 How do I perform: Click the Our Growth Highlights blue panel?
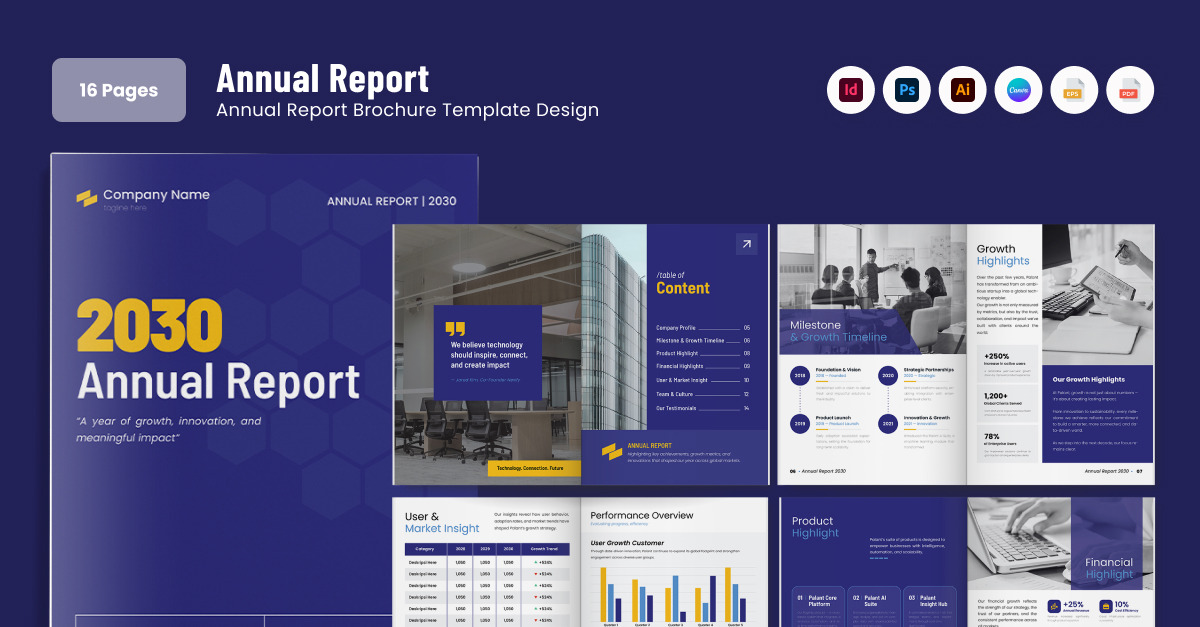point(1098,414)
